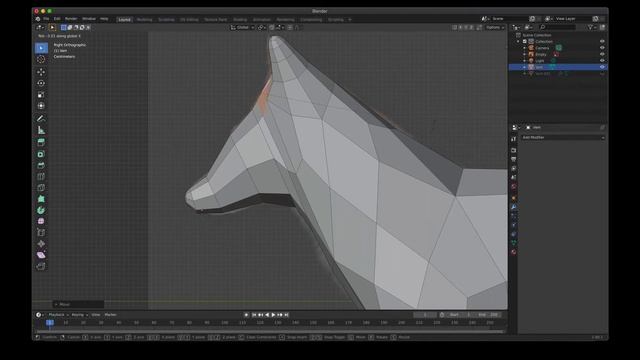The width and height of the screenshot is (640, 360).
Task: Jump to the timeline end frame
Action: [x=287, y=315]
